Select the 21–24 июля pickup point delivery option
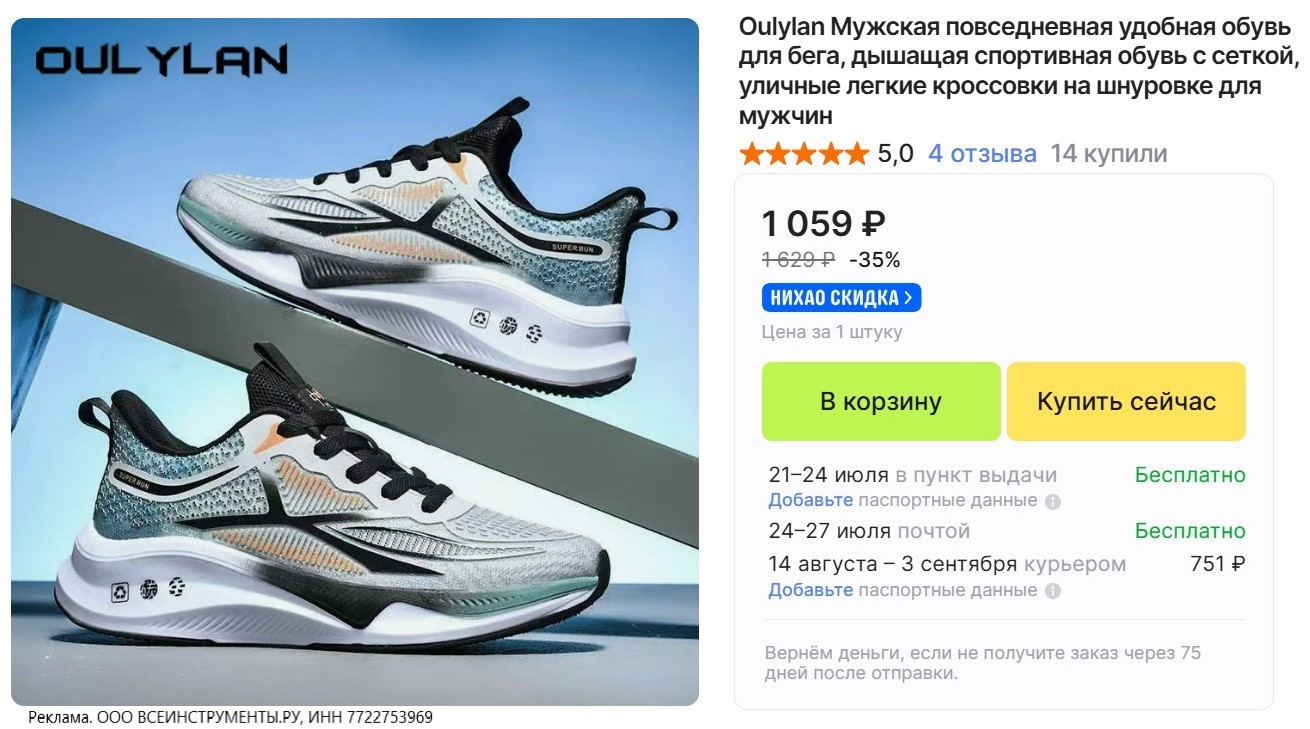Viewport: 1310px width, 729px height. pos(1007,475)
